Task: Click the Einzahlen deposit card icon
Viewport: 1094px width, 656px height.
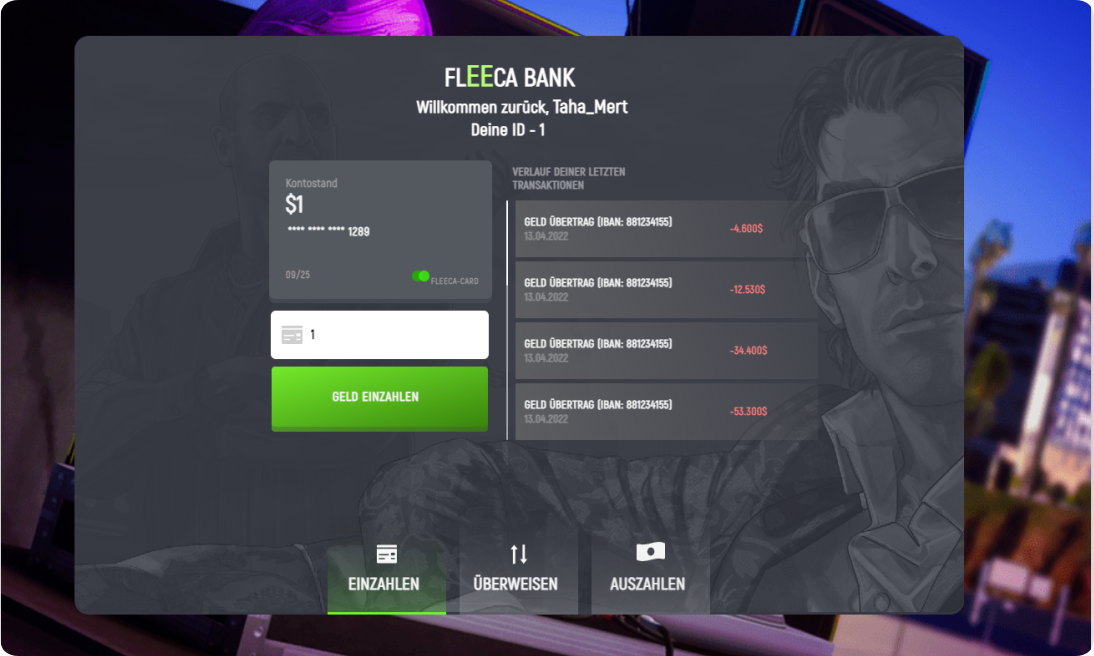Action: pos(387,554)
